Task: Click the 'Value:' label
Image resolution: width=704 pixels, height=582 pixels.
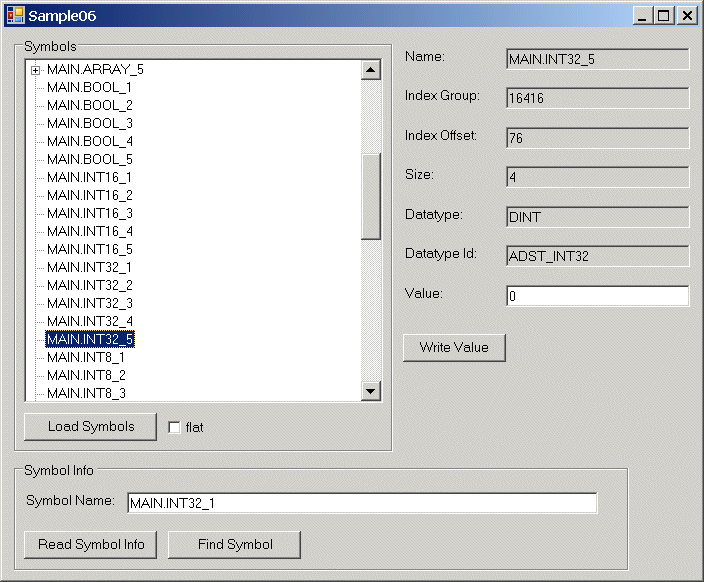Action: pos(423,293)
